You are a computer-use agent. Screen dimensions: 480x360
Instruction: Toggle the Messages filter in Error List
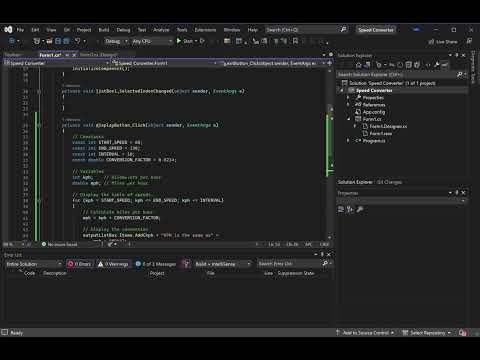[x=156, y=264]
